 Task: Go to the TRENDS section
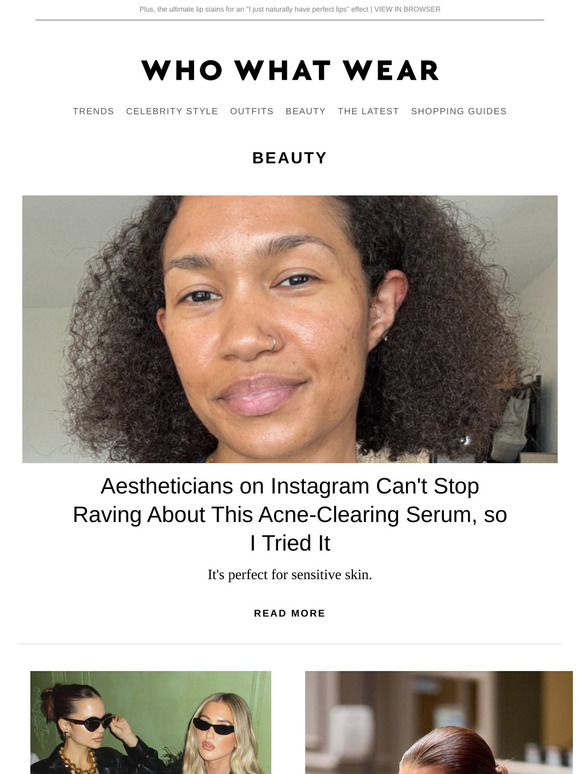click(93, 111)
